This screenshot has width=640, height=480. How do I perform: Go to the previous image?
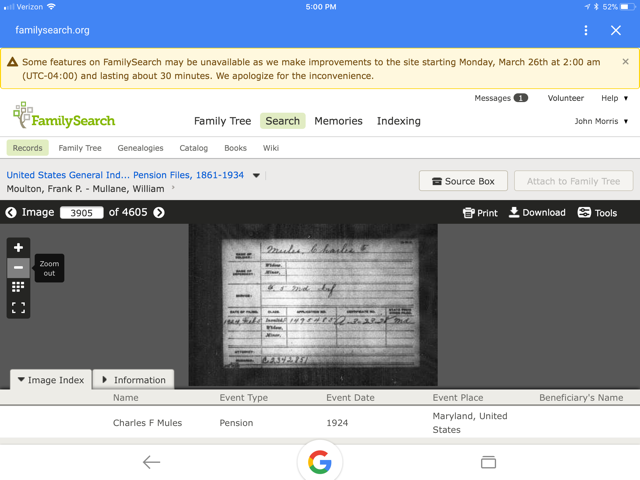pos(11,213)
